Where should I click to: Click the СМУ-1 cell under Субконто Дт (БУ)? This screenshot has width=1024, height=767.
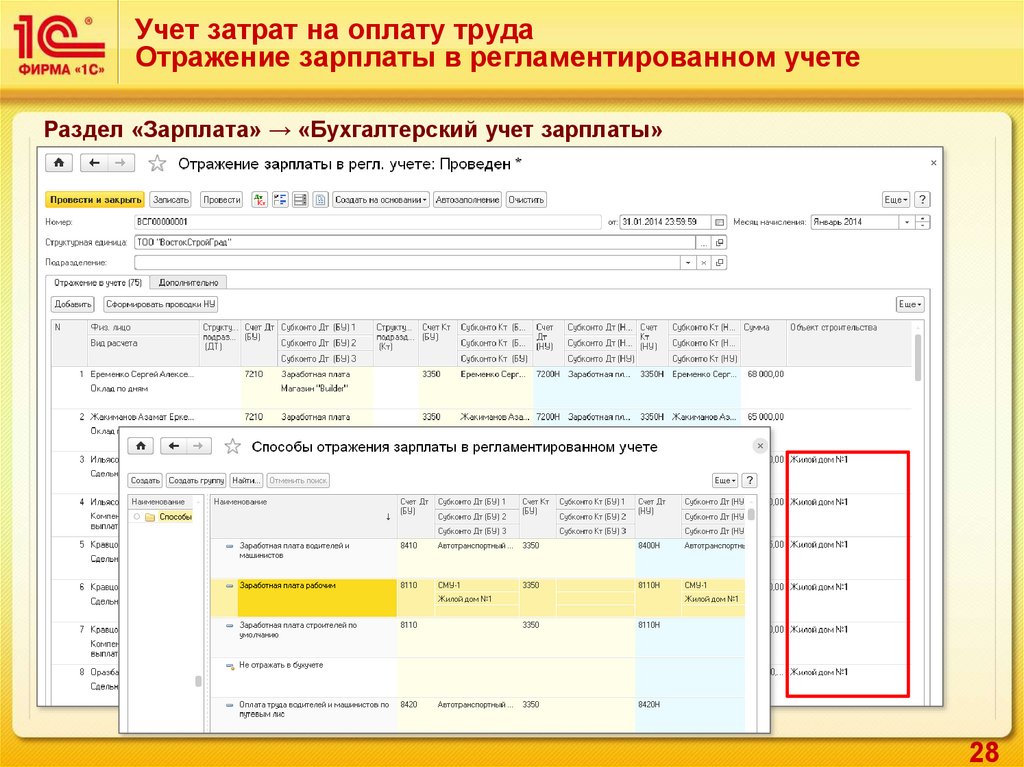coord(476,585)
